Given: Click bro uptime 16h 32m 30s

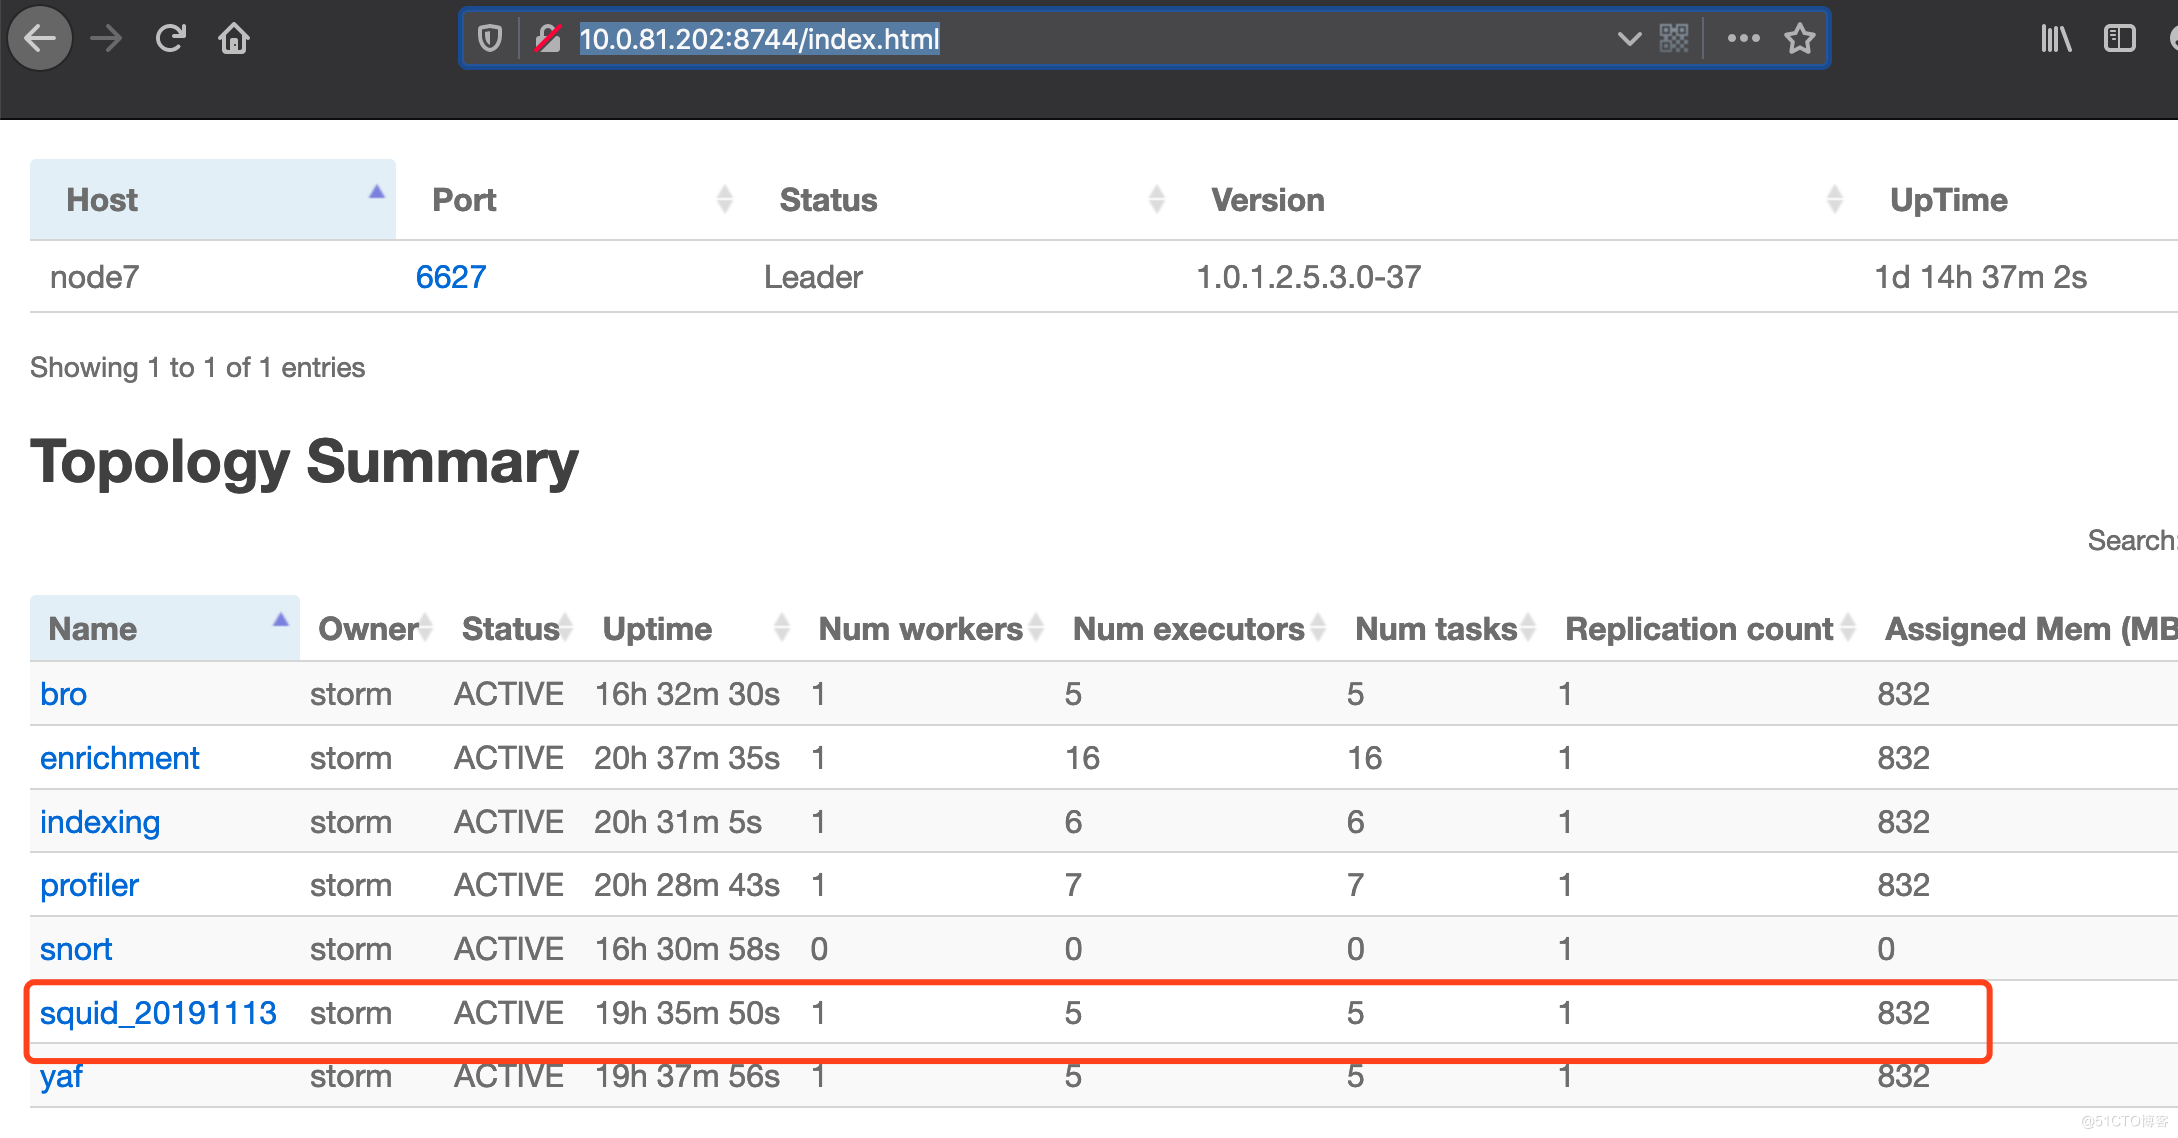Looking at the screenshot, I should click(687, 694).
